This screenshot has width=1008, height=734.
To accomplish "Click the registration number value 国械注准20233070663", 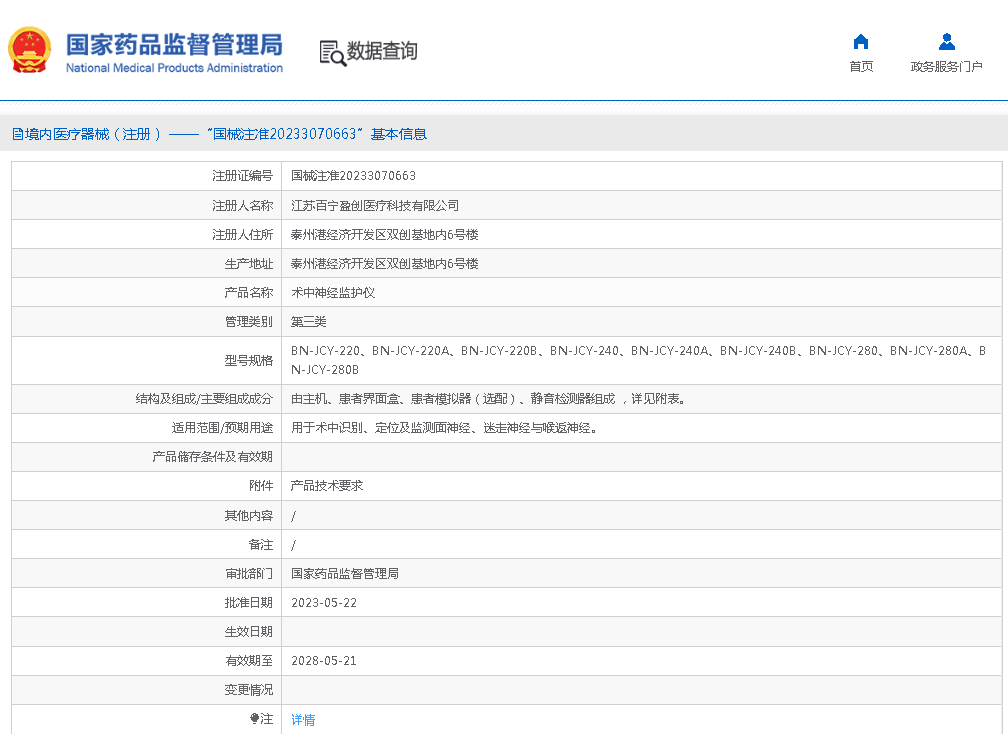I will (353, 176).
